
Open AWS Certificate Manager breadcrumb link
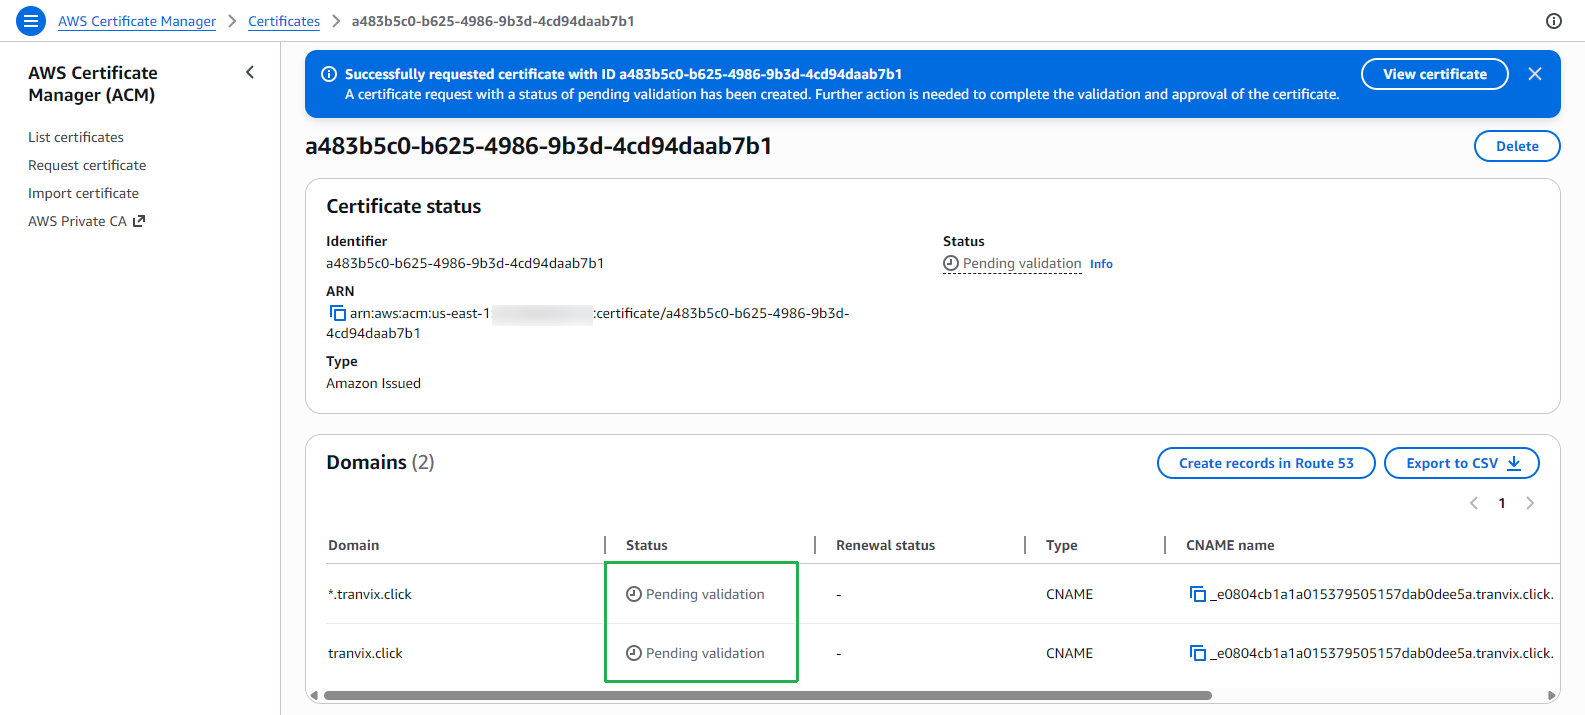(137, 21)
